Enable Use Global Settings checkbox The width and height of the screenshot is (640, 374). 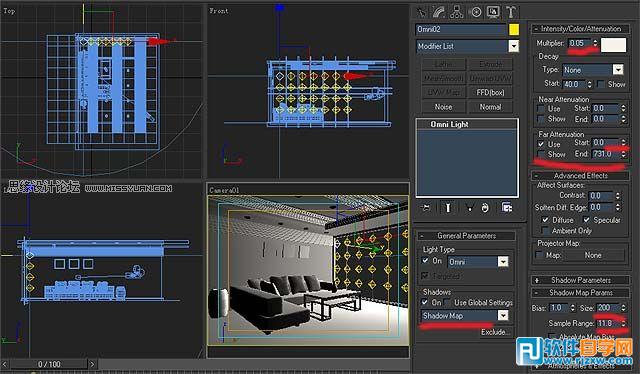[x=448, y=302]
